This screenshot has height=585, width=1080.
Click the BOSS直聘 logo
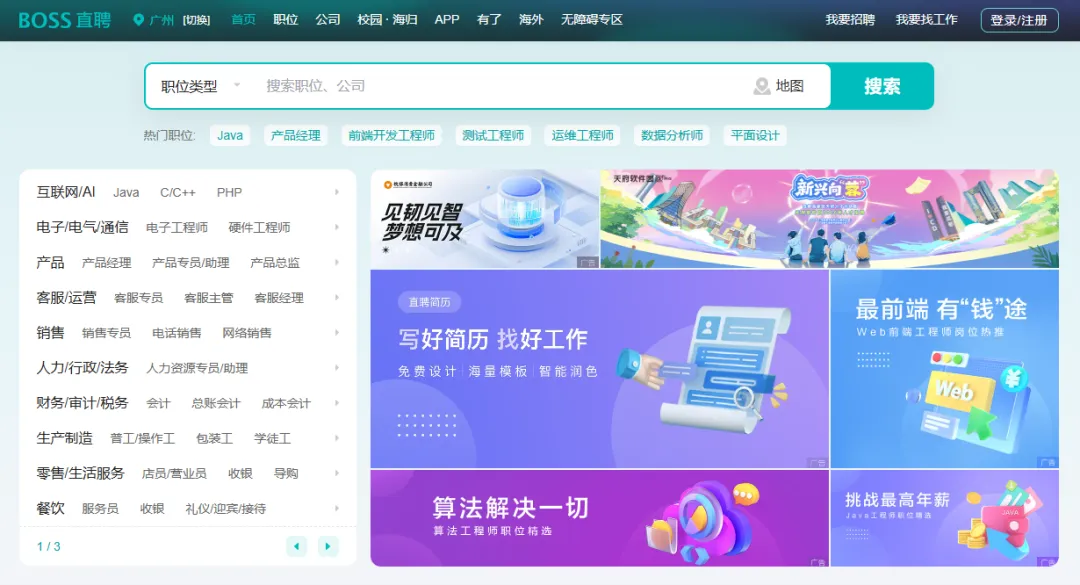pyautogui.click(x=64, y=20)
